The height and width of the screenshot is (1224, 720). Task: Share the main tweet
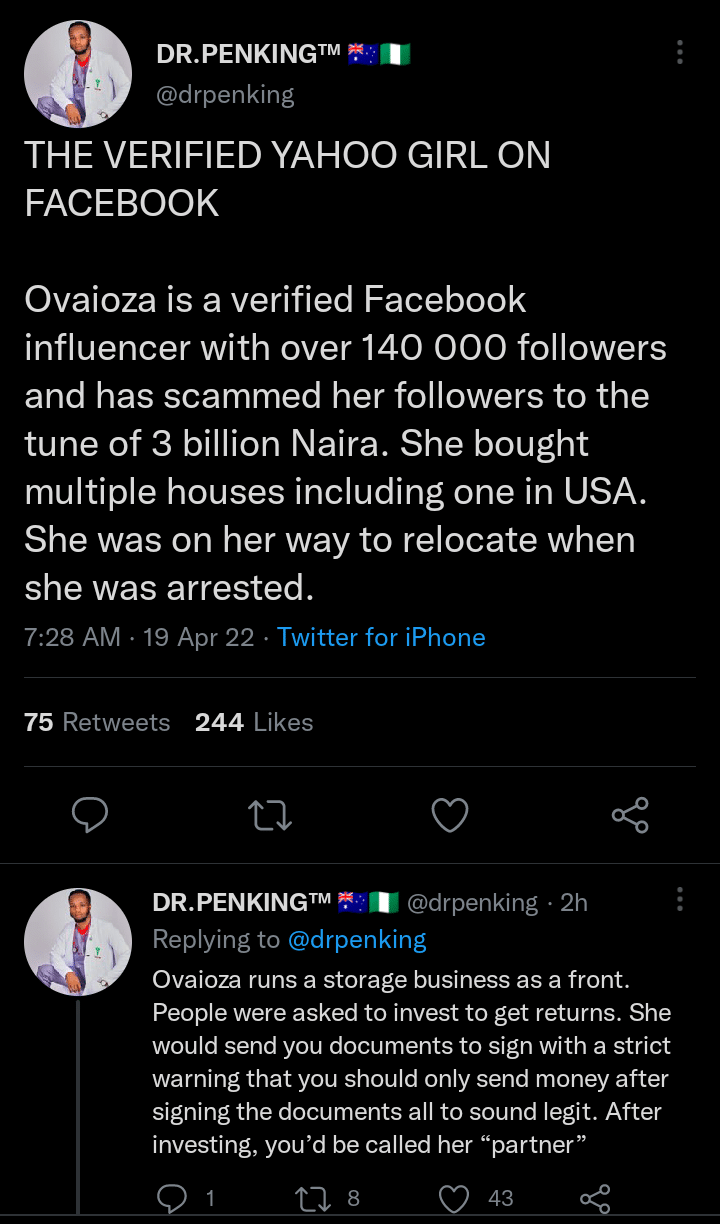(x=630, y=815)
